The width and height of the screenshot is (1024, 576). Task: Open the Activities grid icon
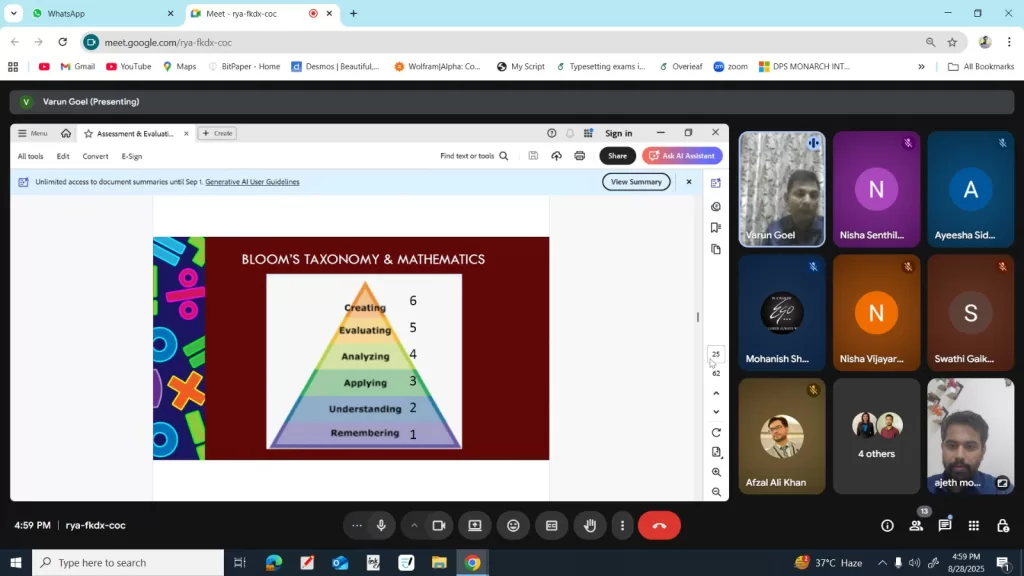974,526
